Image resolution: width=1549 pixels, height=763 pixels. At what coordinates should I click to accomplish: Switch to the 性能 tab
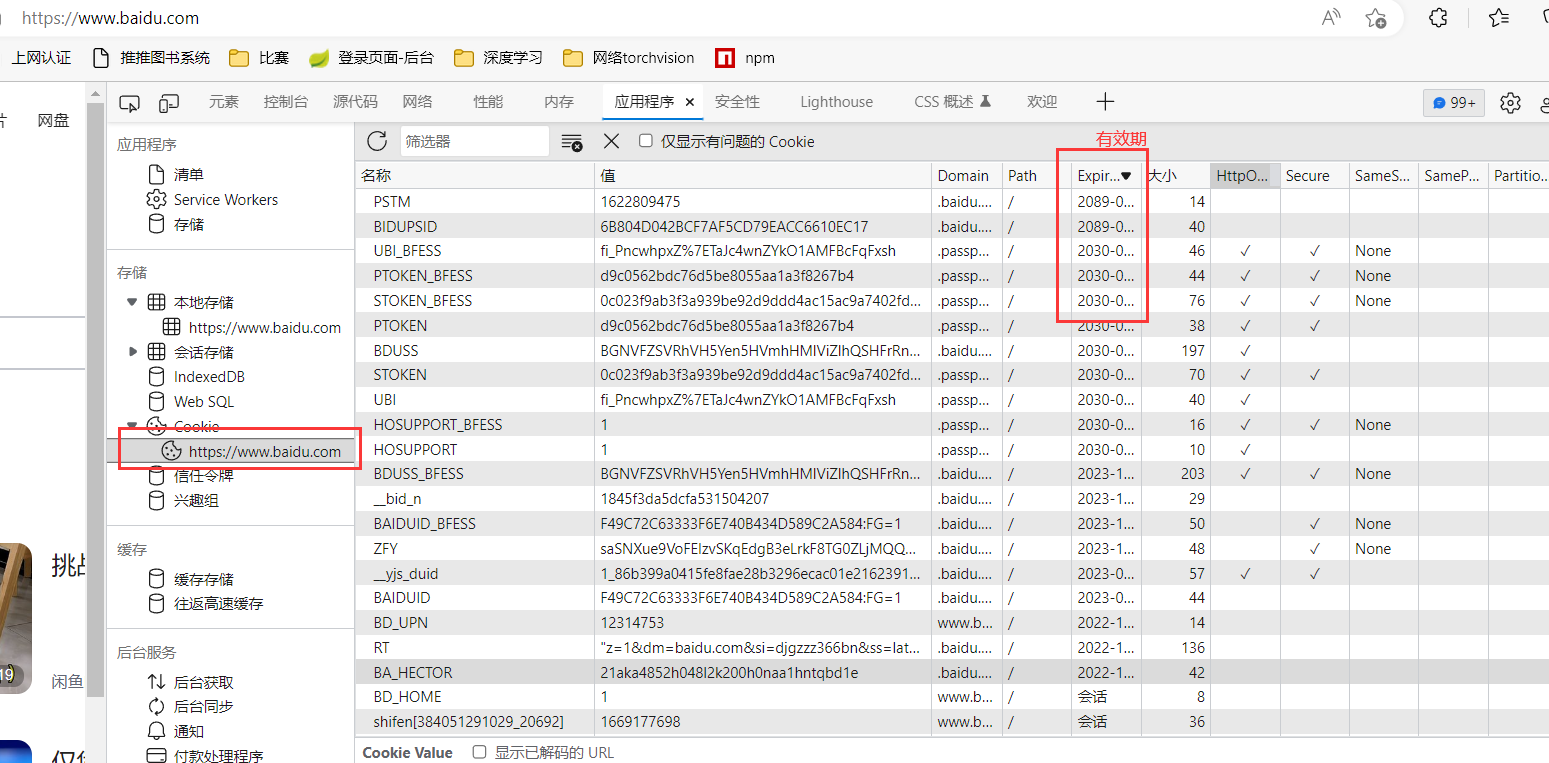click(x=488, y=102)
